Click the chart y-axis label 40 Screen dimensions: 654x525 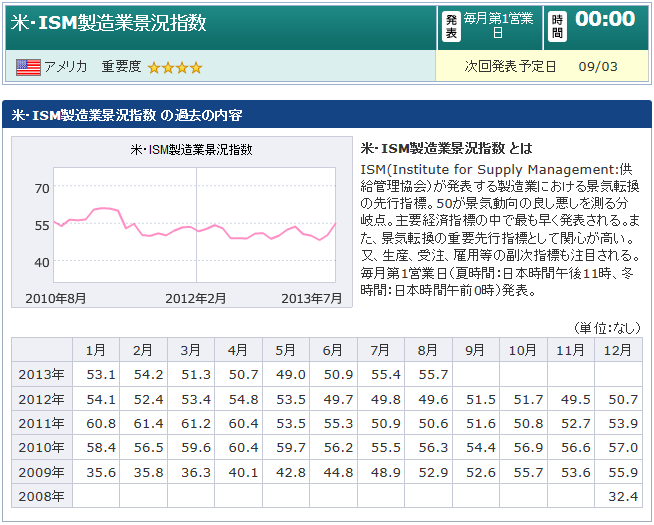tap(42, 263)
